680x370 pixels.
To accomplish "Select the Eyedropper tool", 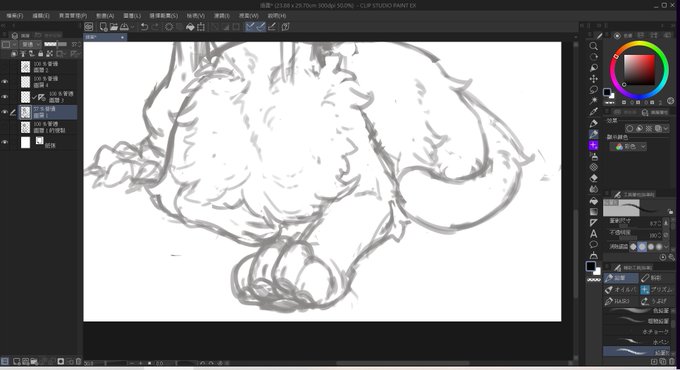I will 593,111.
